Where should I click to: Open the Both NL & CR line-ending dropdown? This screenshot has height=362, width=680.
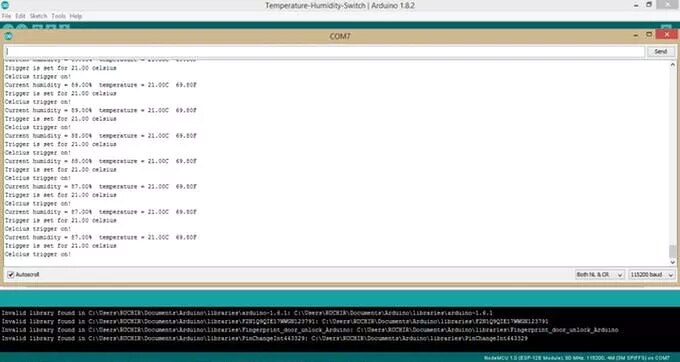point(599,274)
